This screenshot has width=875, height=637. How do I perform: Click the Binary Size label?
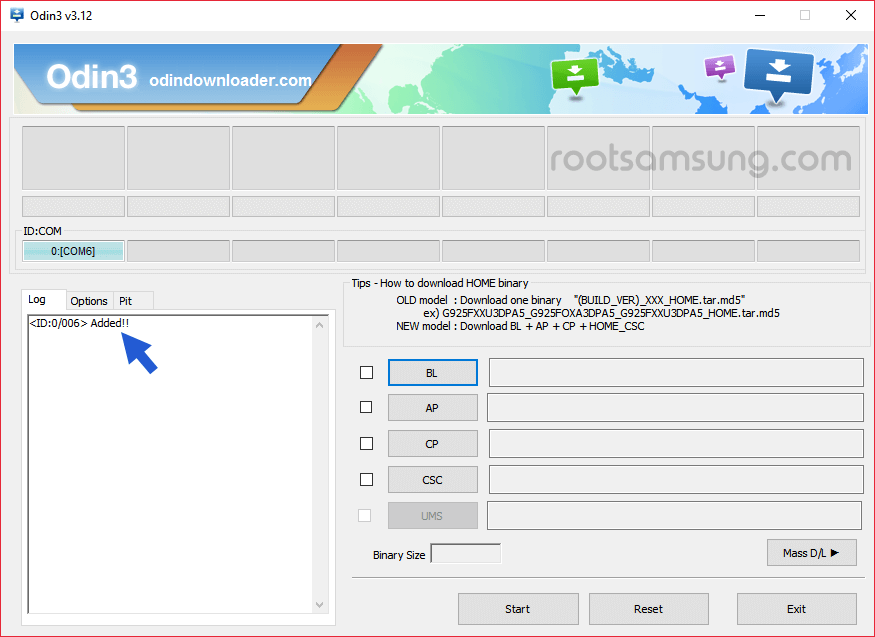(x=399, y=555)
